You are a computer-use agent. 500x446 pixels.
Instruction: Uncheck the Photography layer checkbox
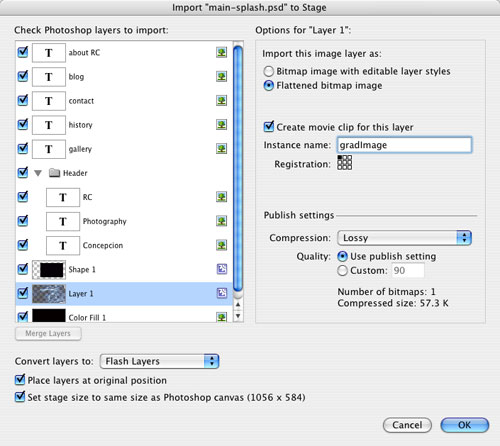tap(23, 220)
